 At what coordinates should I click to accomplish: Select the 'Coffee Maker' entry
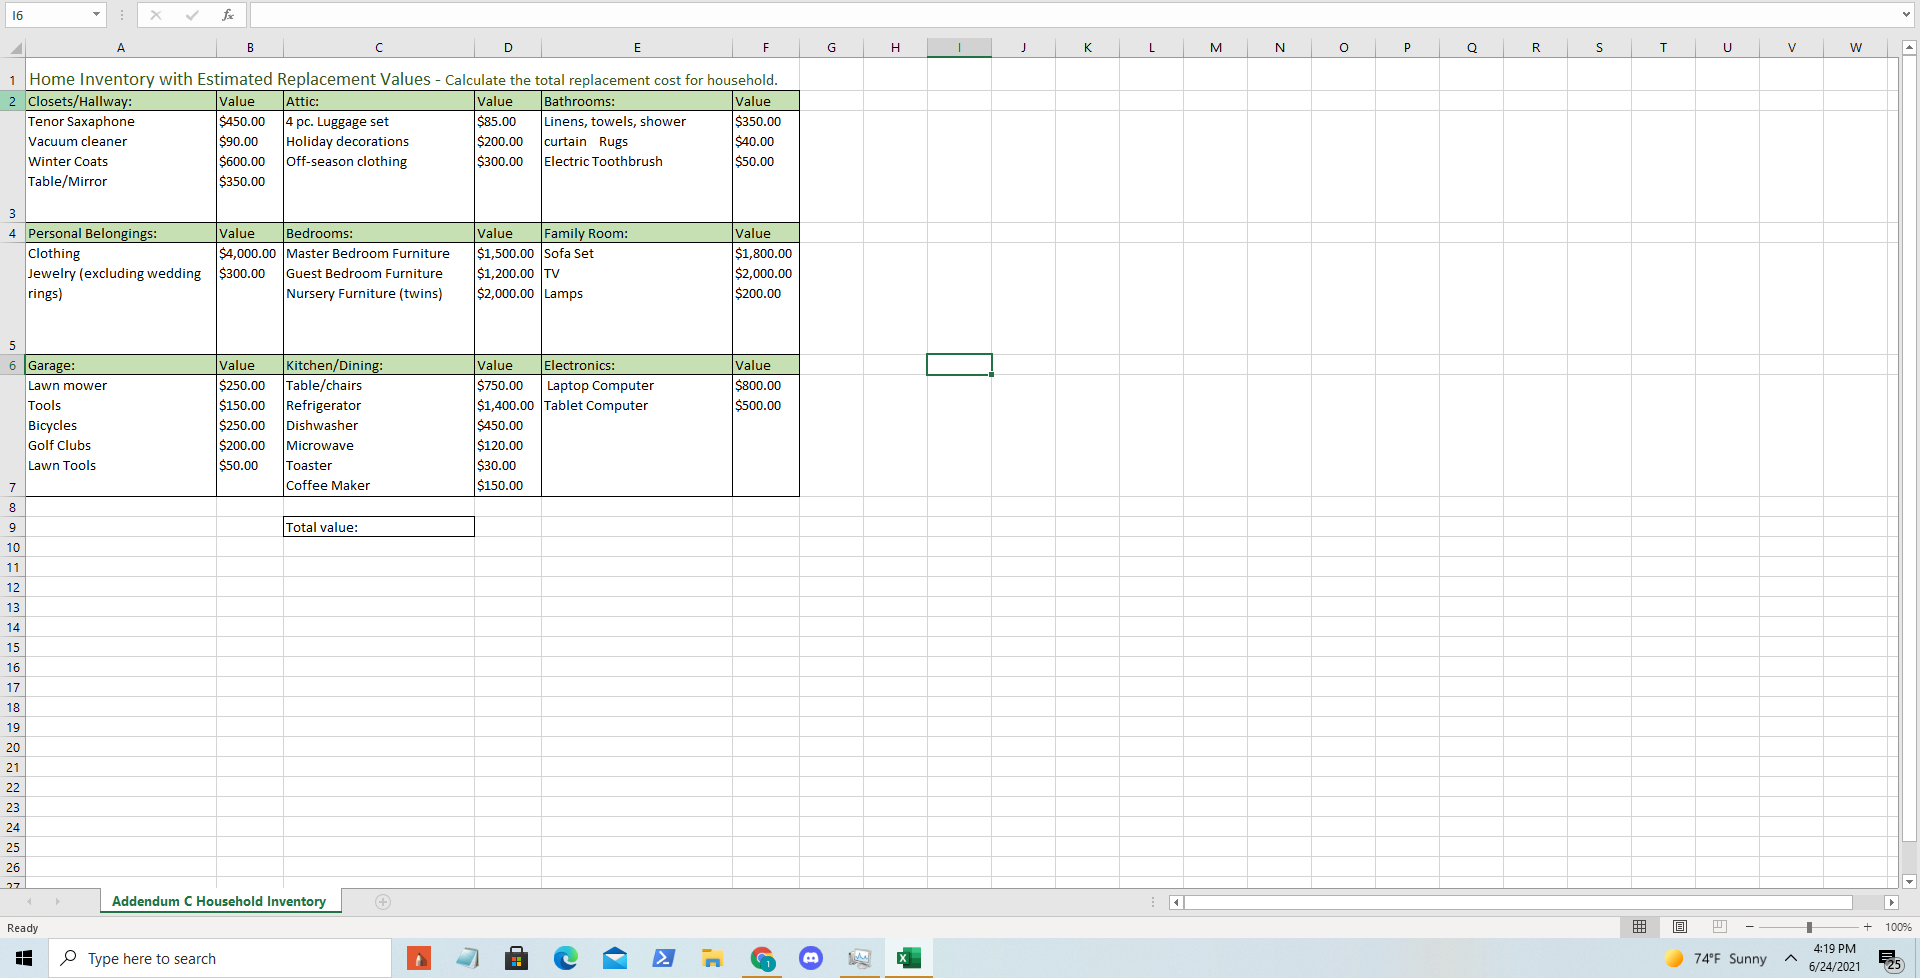[328, 486]
